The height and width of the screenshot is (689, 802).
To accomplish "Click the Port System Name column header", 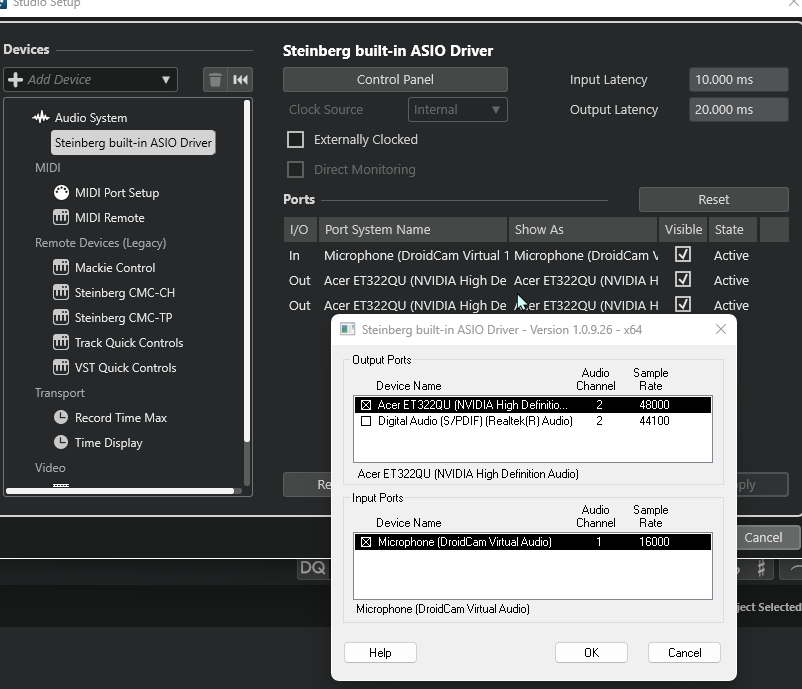I will click(413, 230).
